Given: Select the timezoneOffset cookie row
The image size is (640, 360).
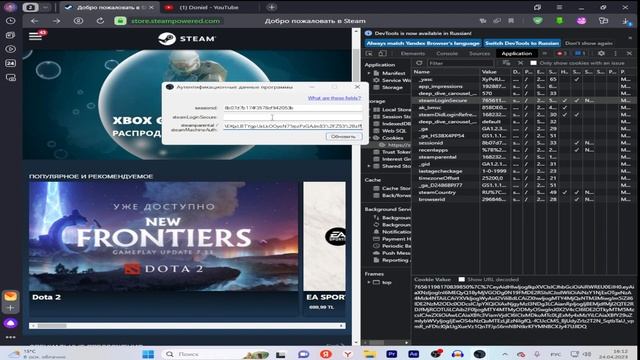Looking at the screenshot, I should point(524,178).
